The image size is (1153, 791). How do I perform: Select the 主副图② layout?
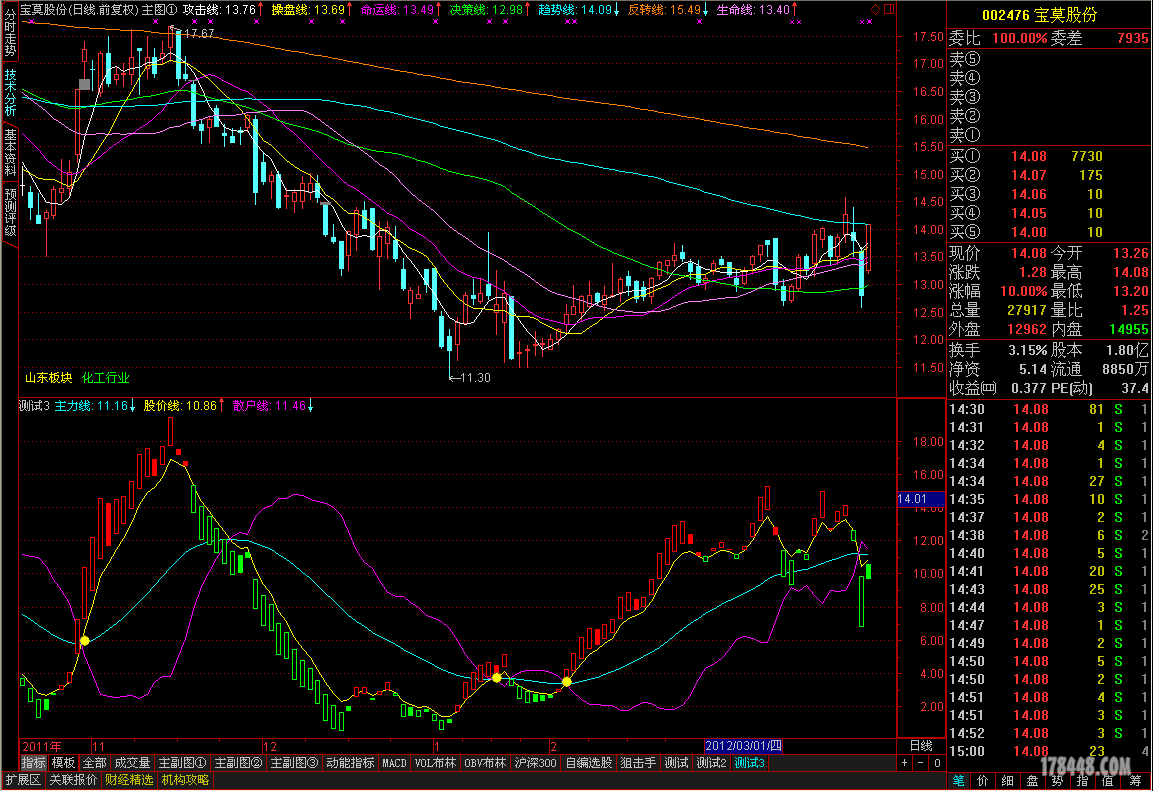point(238,763)
